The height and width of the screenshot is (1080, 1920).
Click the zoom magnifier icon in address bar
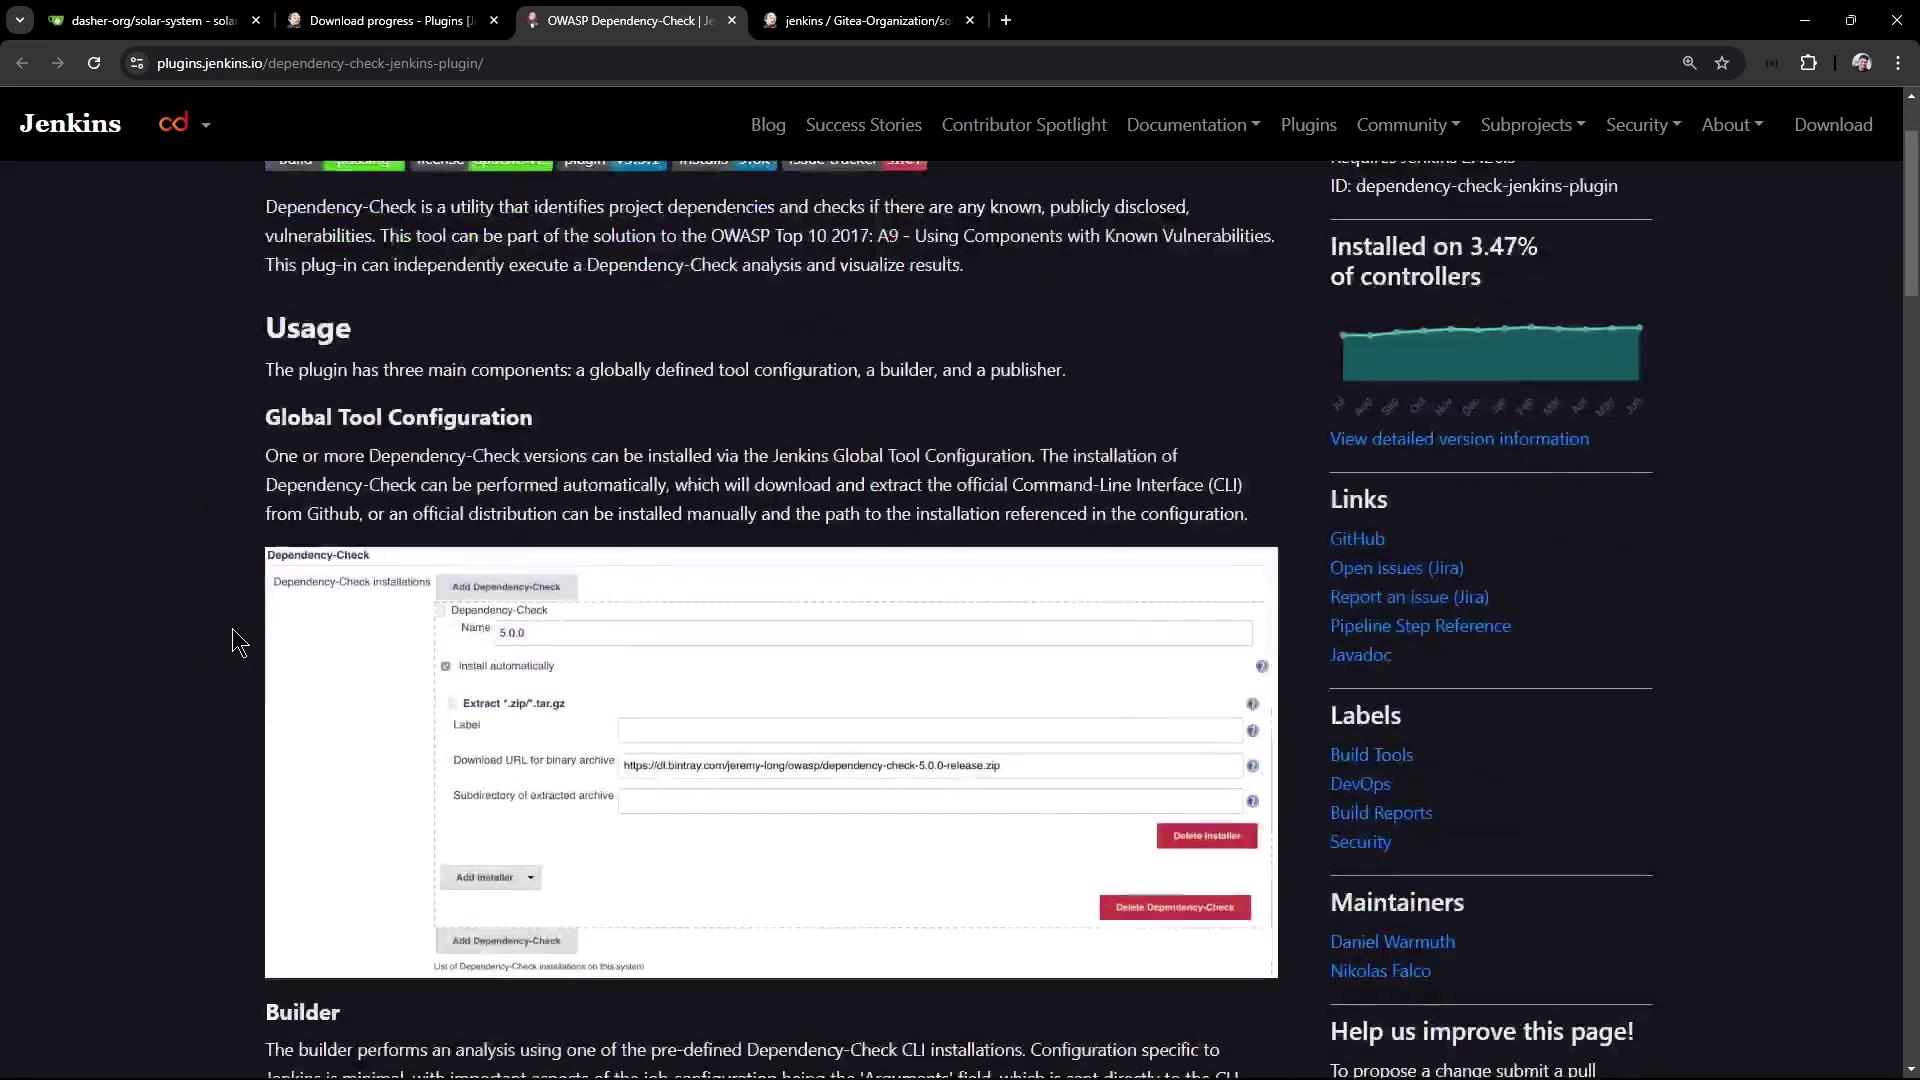tap(1689, 63)
